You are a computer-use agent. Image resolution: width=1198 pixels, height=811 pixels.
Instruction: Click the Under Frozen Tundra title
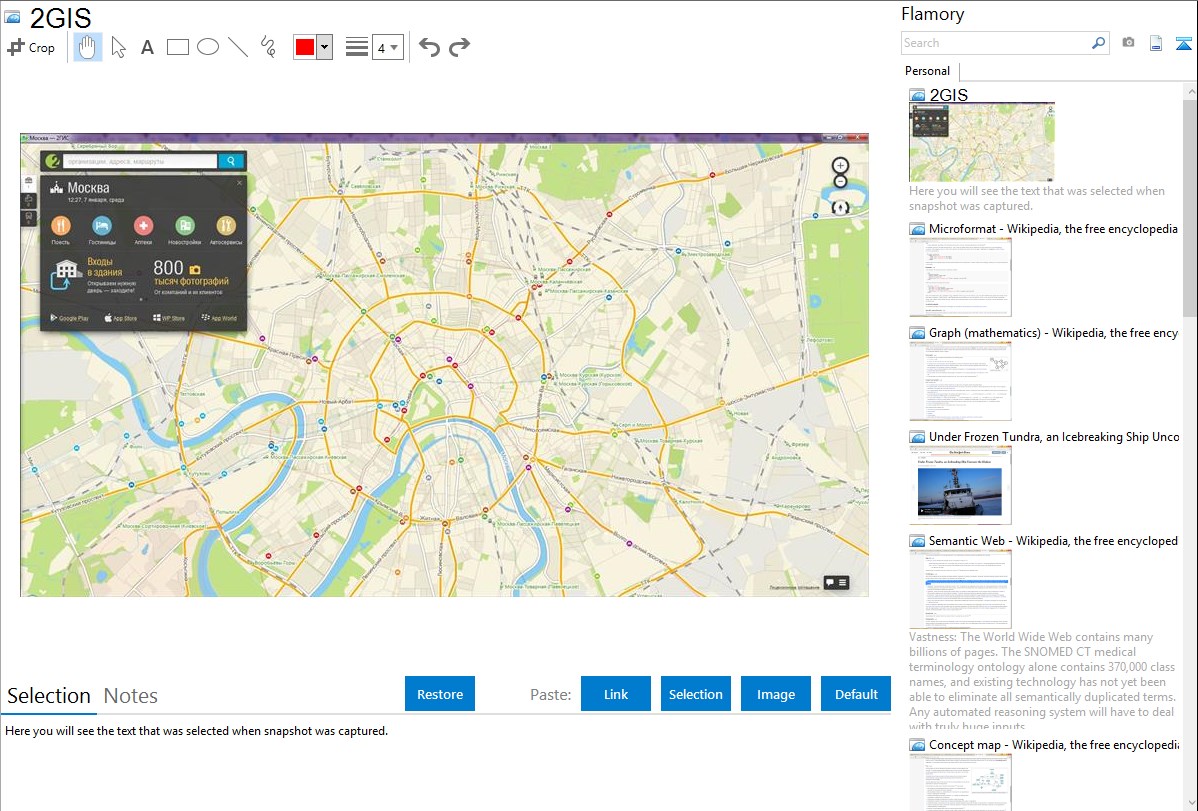click(1054, 436)
